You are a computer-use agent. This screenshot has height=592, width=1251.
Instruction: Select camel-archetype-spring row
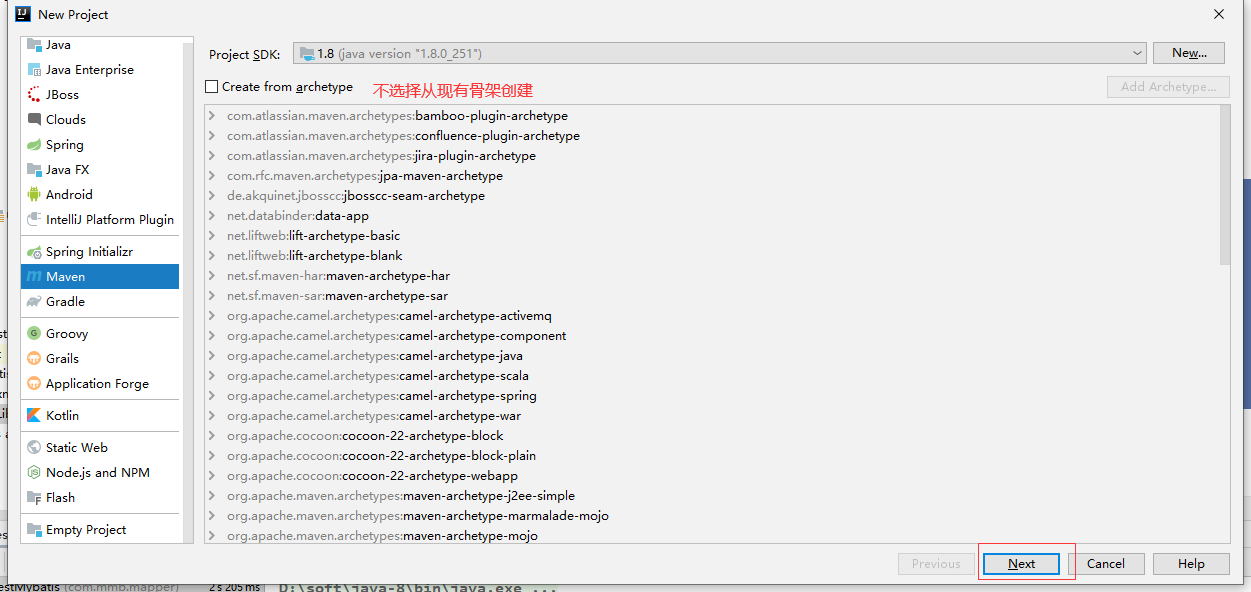(x=713, y=396)
